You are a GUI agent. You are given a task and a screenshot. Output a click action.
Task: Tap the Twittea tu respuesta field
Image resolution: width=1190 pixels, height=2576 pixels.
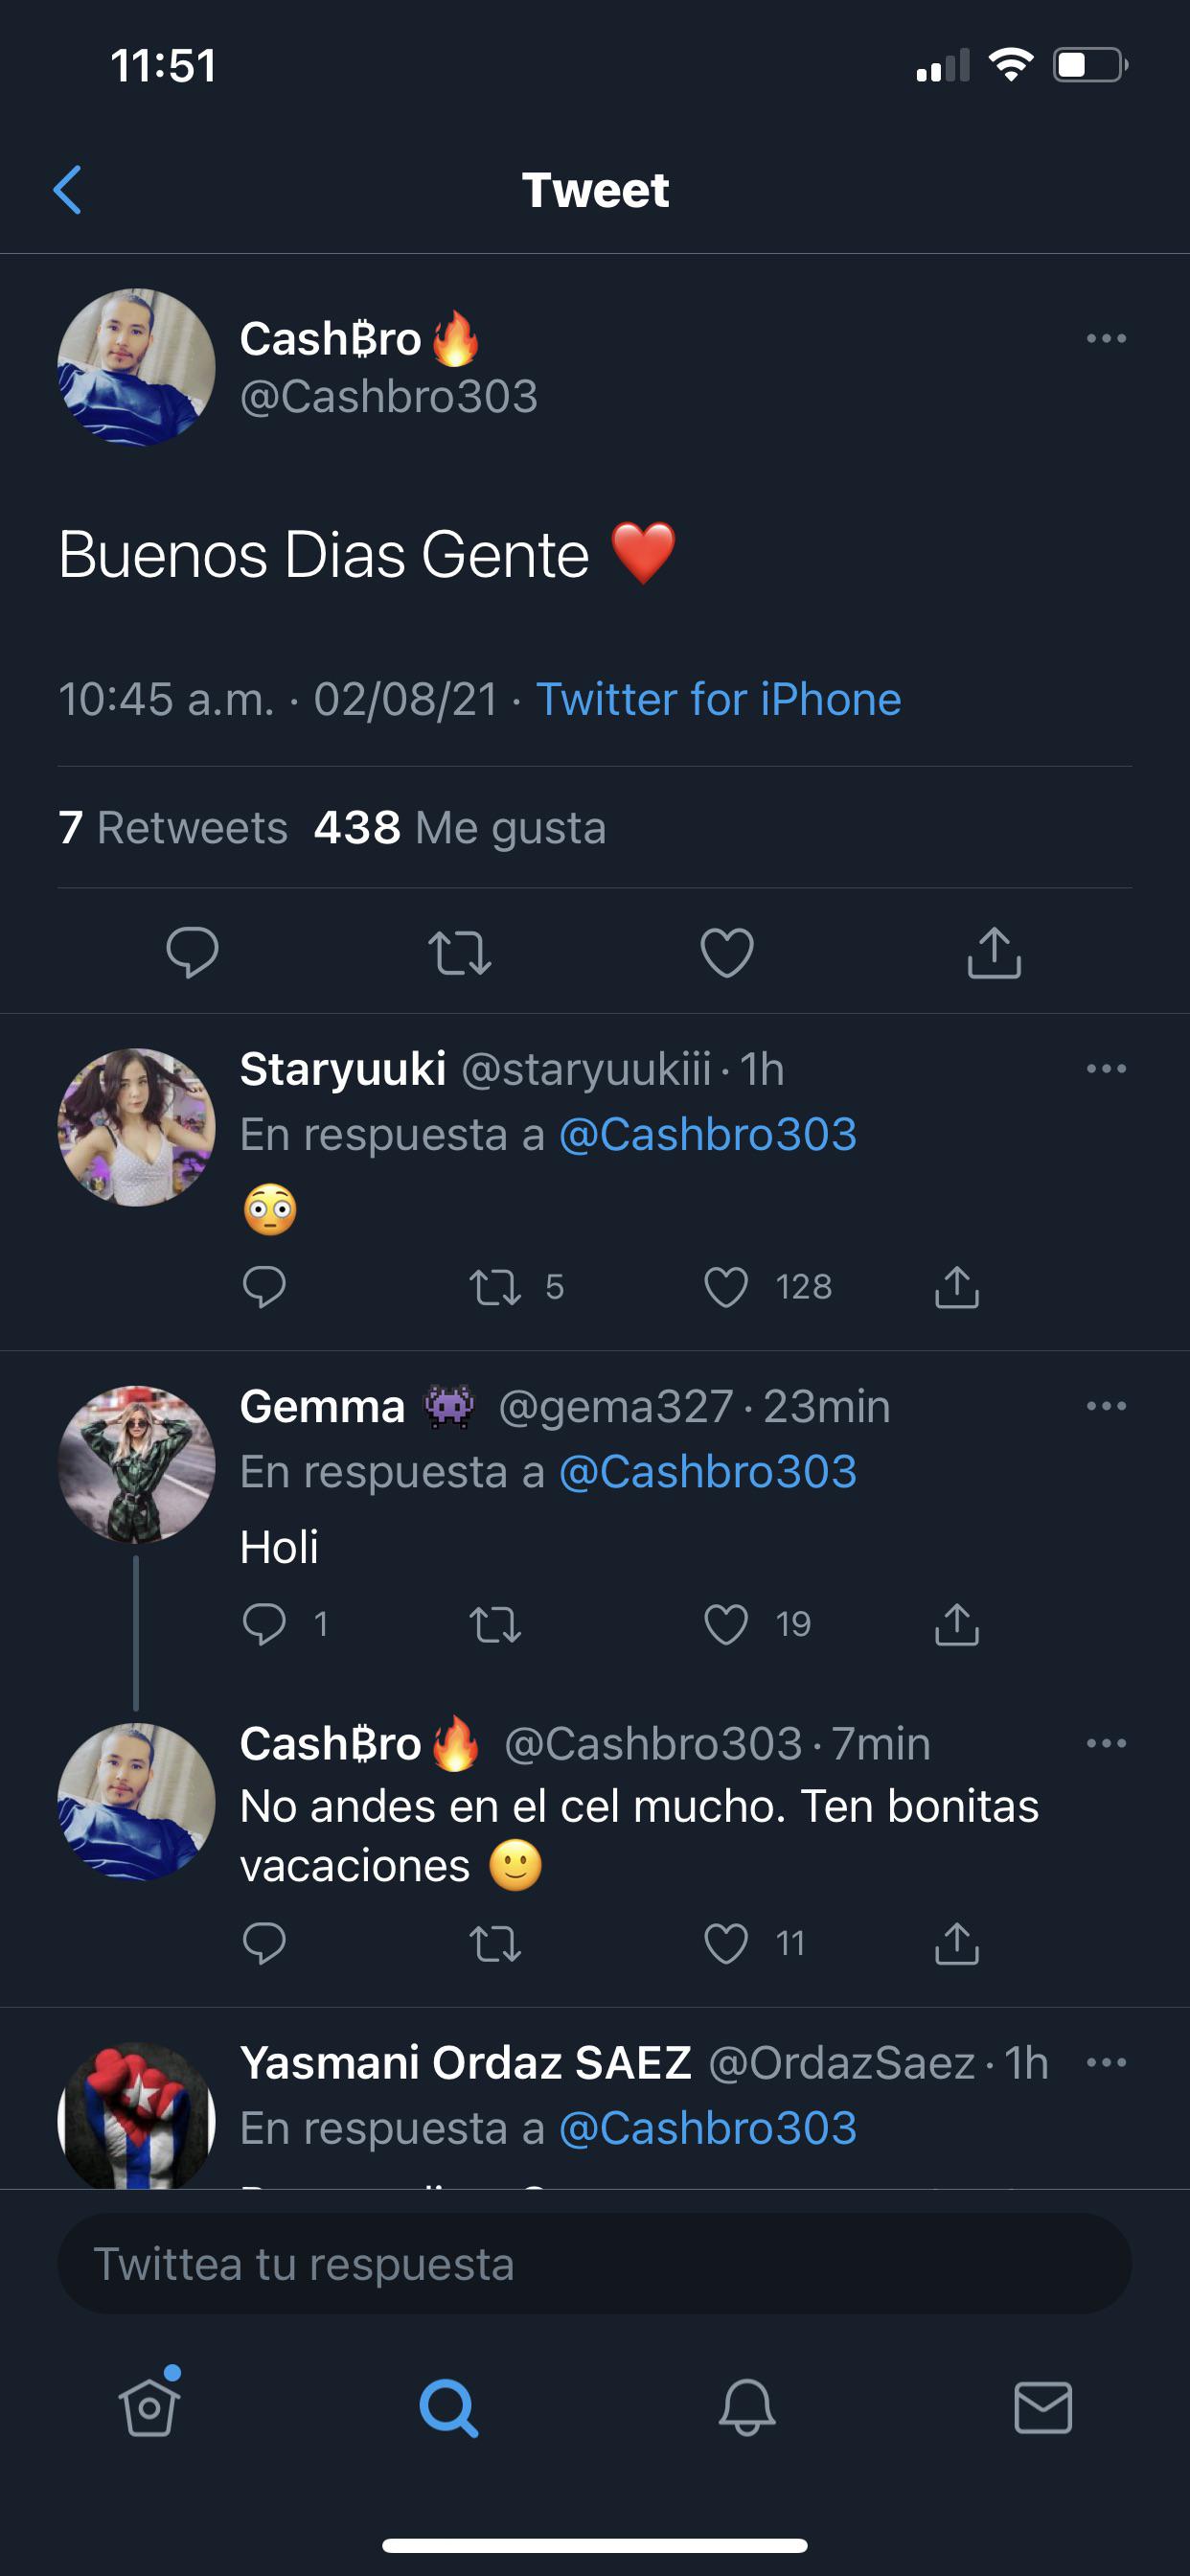click(x=594, y=2264)
